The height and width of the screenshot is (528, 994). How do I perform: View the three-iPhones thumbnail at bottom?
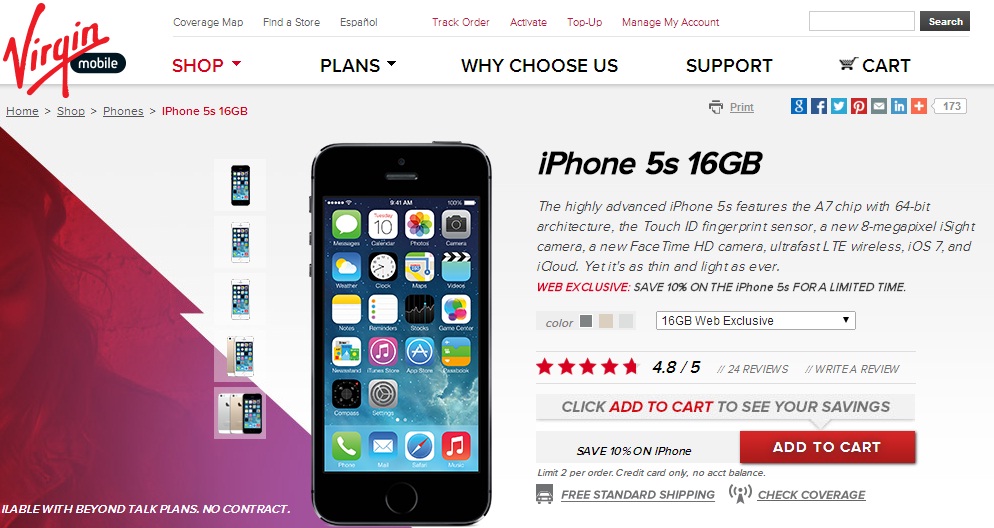240,413
